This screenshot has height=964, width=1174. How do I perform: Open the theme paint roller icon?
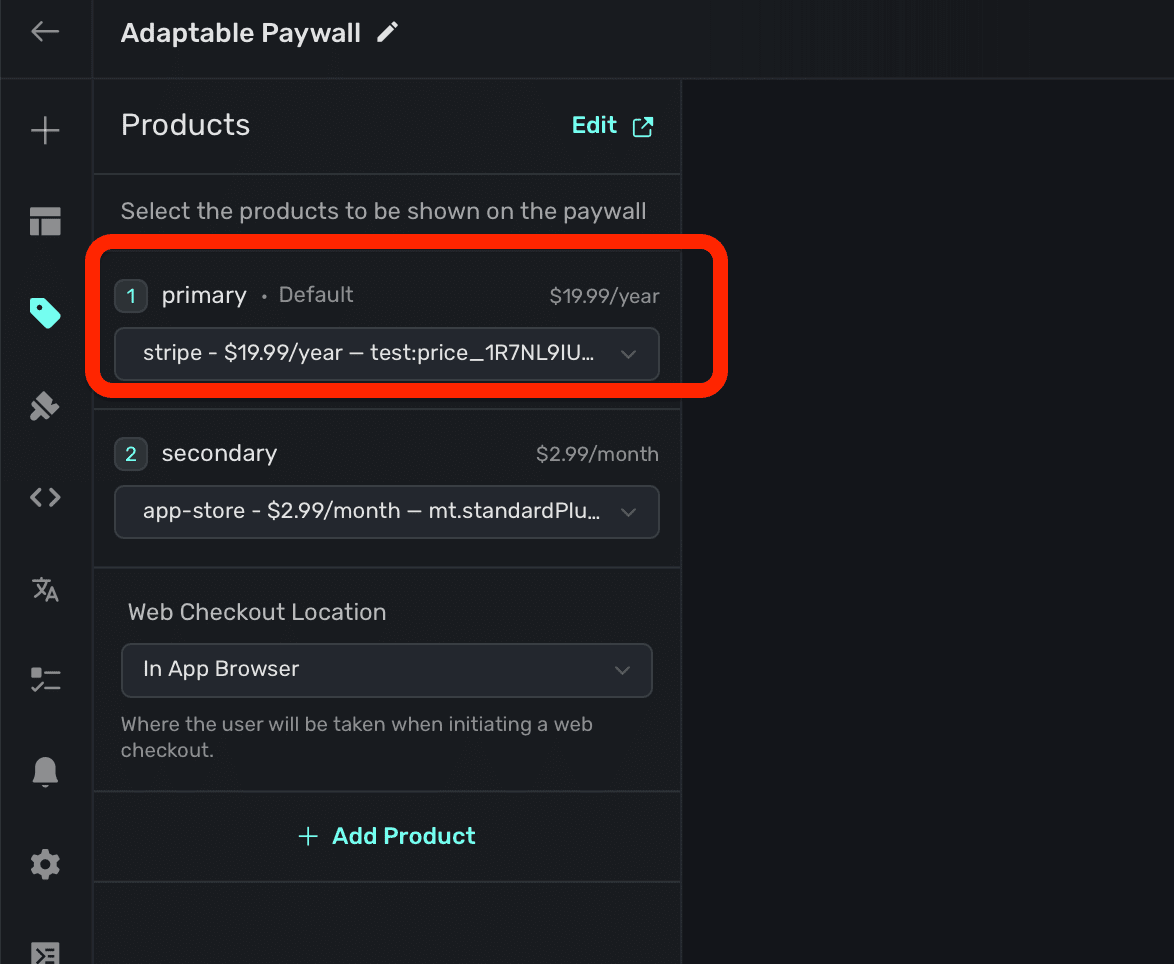pos(45,405)
